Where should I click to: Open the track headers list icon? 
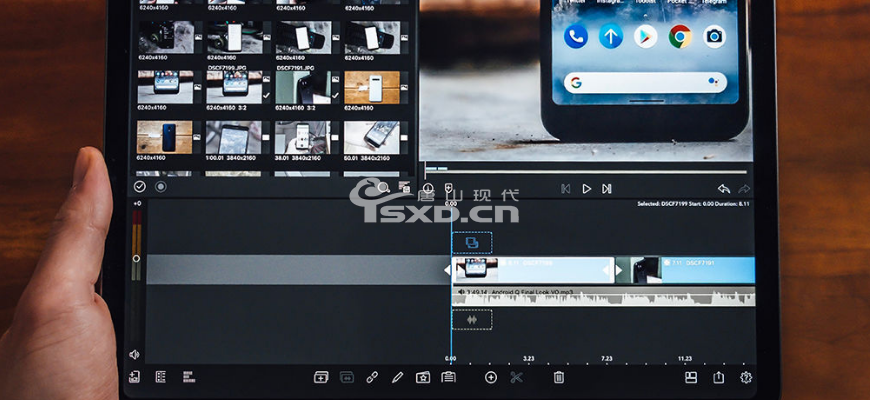click(x=161, y=377)
